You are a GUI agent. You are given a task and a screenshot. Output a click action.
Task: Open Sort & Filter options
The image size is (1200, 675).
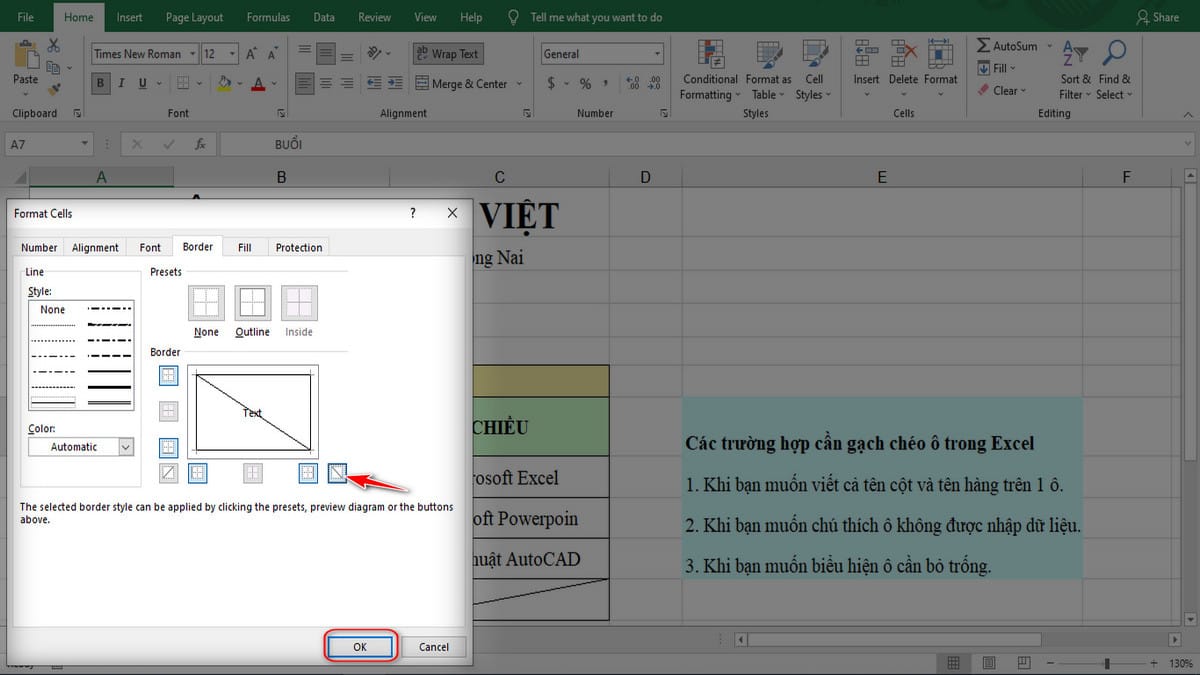point(1074,69)
